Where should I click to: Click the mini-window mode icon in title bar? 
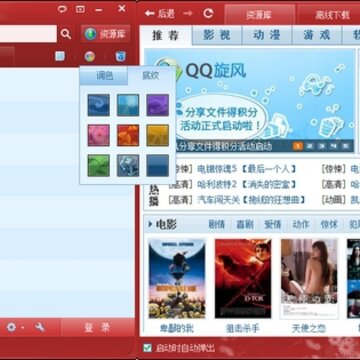tap(80, 9)
